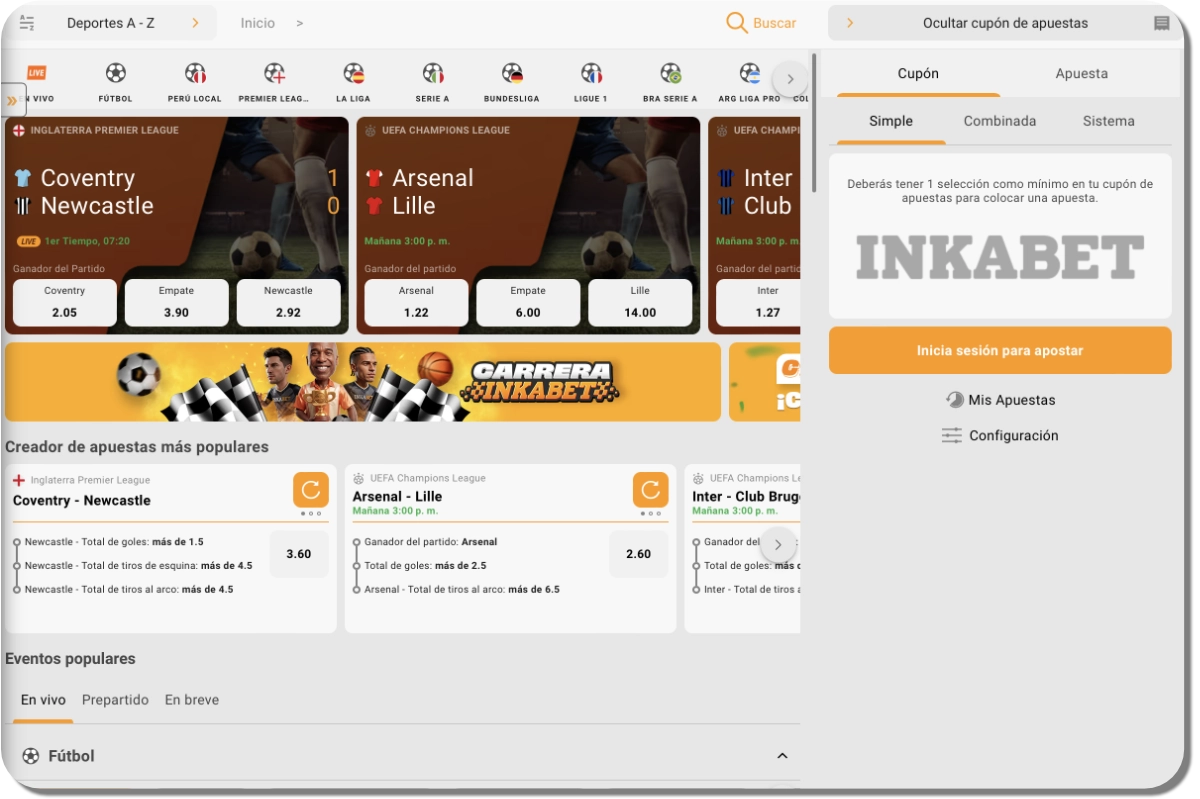
Task: Select the Sistema bet type tab
Action: coord(1109,121)
